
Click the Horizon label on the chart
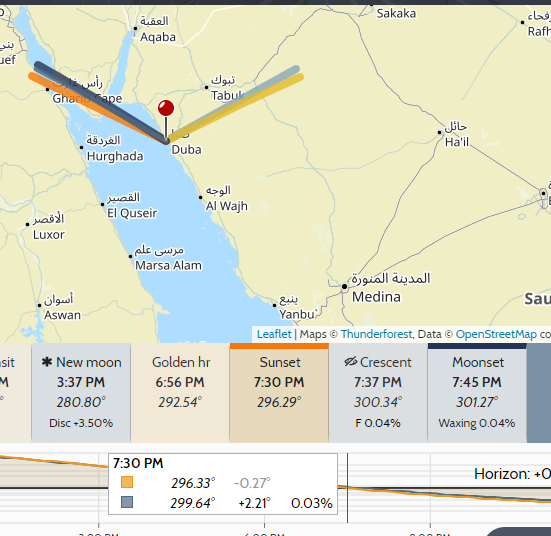pos(512,474)
